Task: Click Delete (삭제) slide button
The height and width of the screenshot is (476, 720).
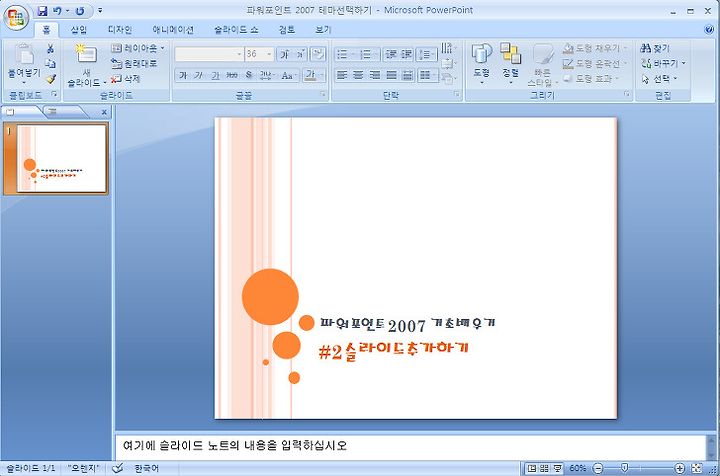Action: click(126, 79)
